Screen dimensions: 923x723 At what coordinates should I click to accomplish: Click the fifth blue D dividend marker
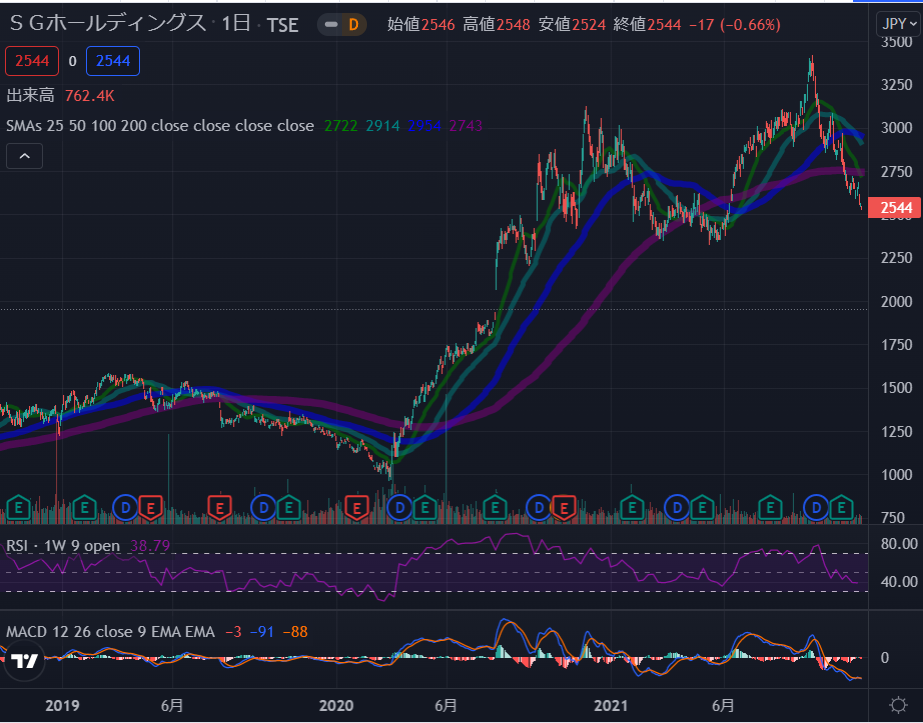point(676,508)
